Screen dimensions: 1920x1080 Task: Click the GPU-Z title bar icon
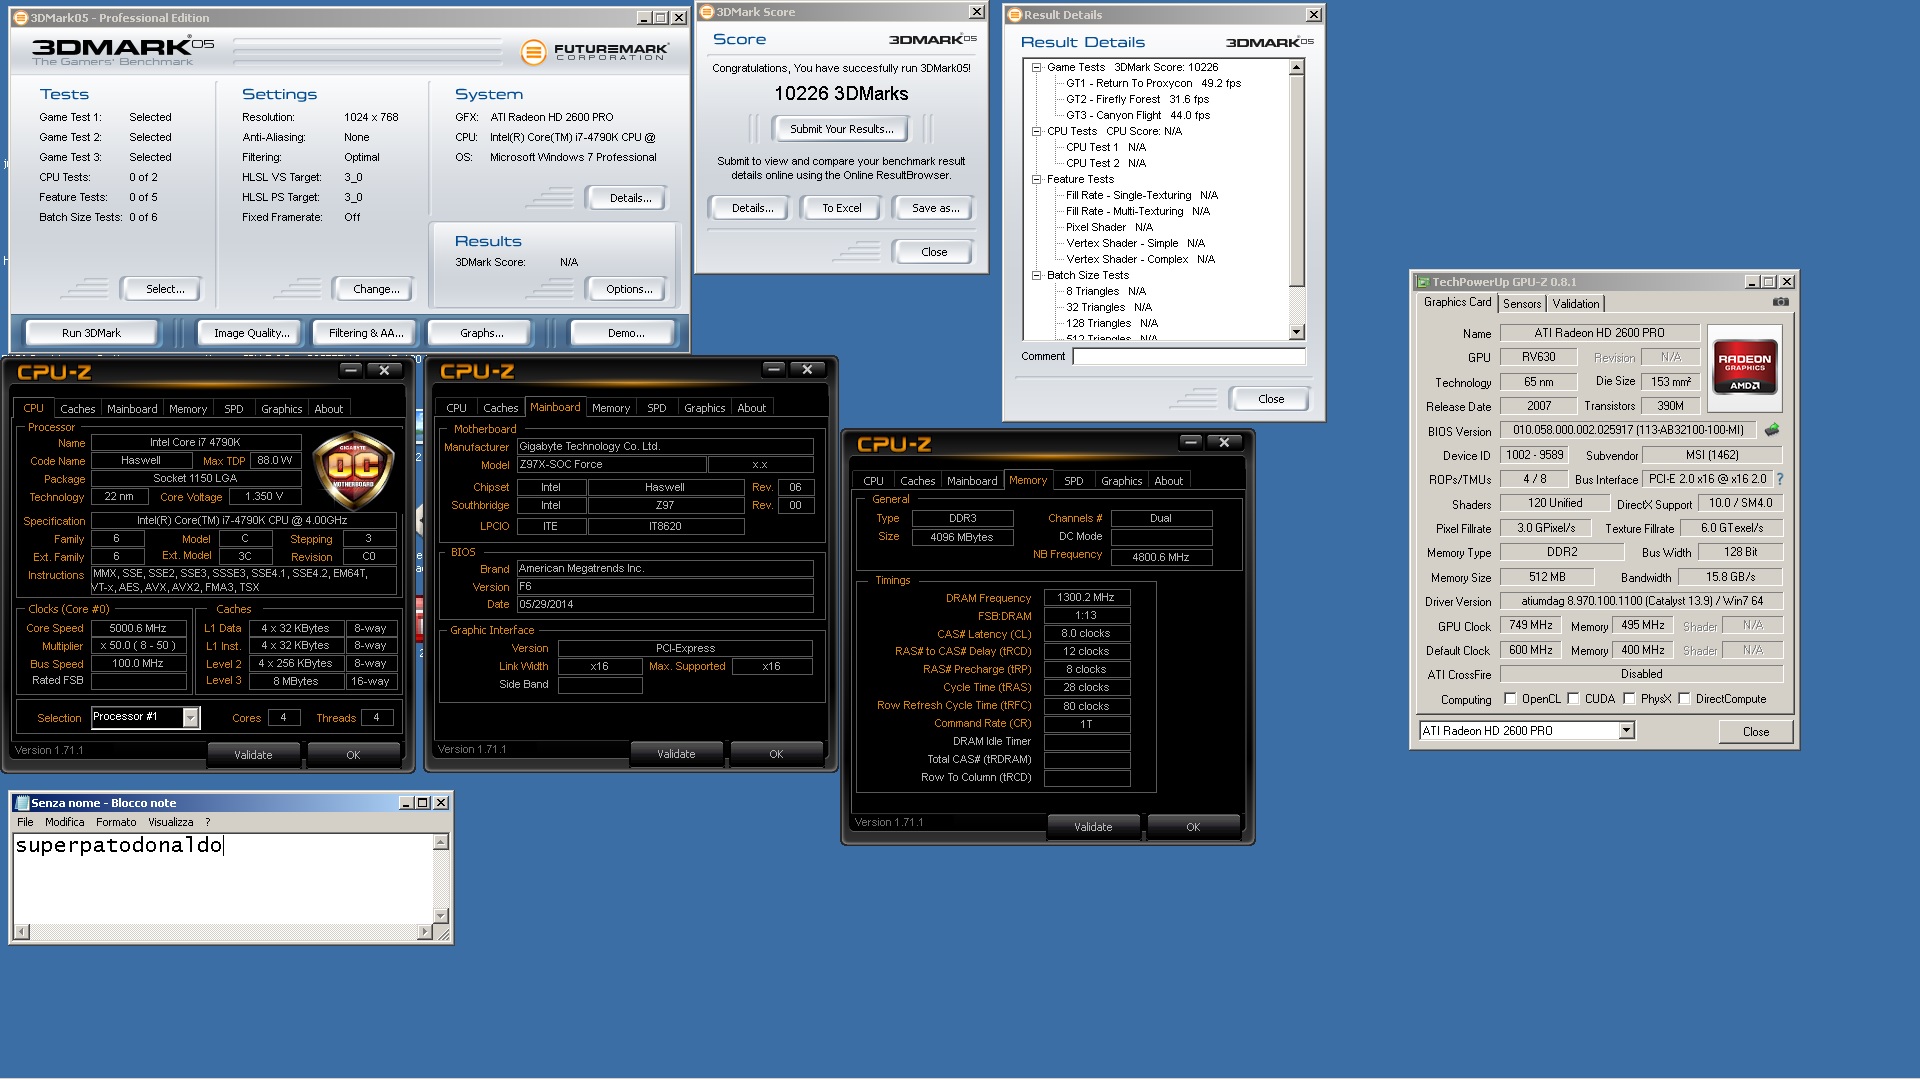pos(1423,282)
